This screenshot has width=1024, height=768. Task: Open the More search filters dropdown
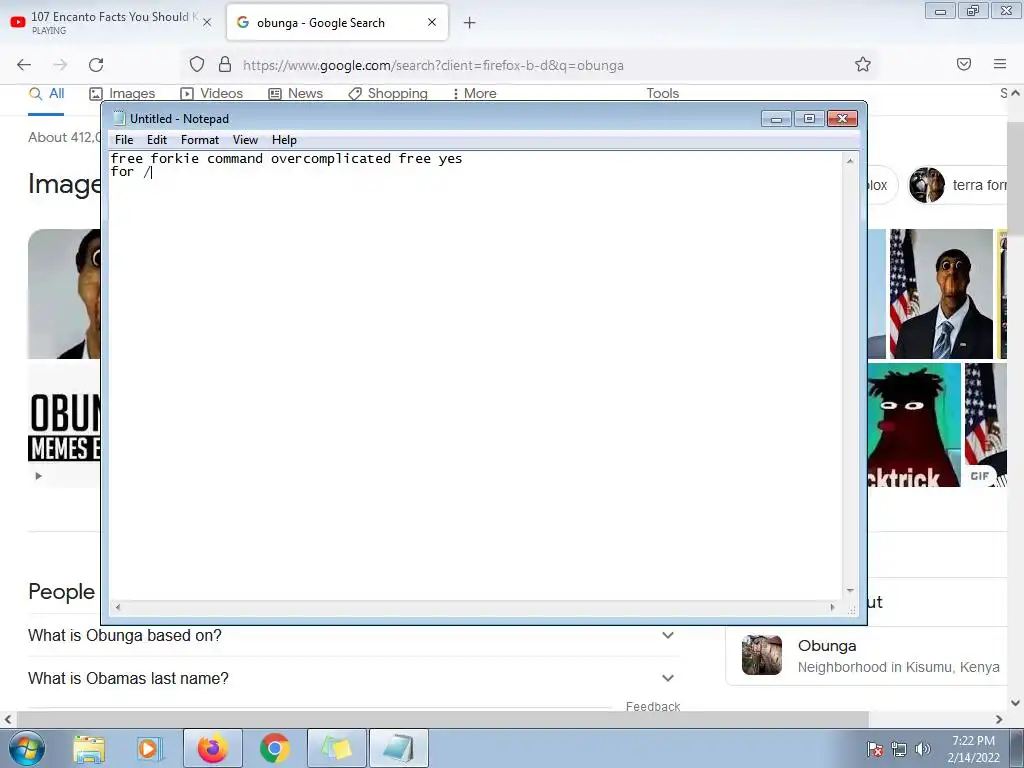[475, 94]
